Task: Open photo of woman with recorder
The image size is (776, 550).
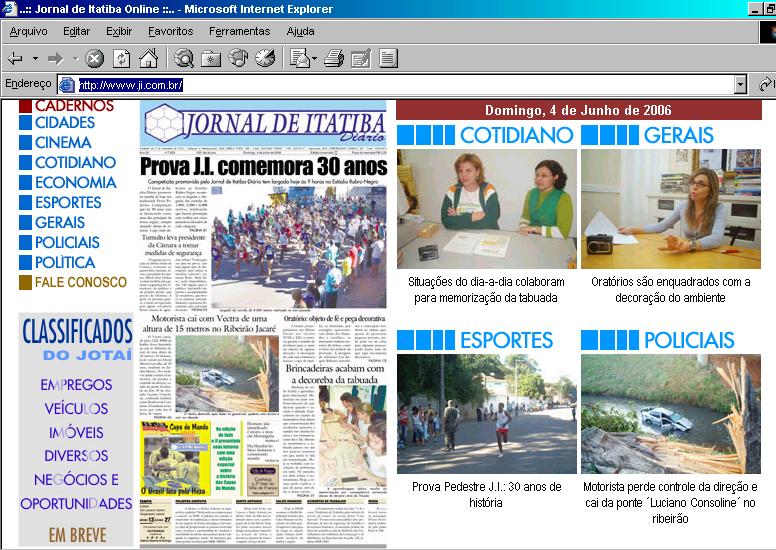Action: pos(671,209)
